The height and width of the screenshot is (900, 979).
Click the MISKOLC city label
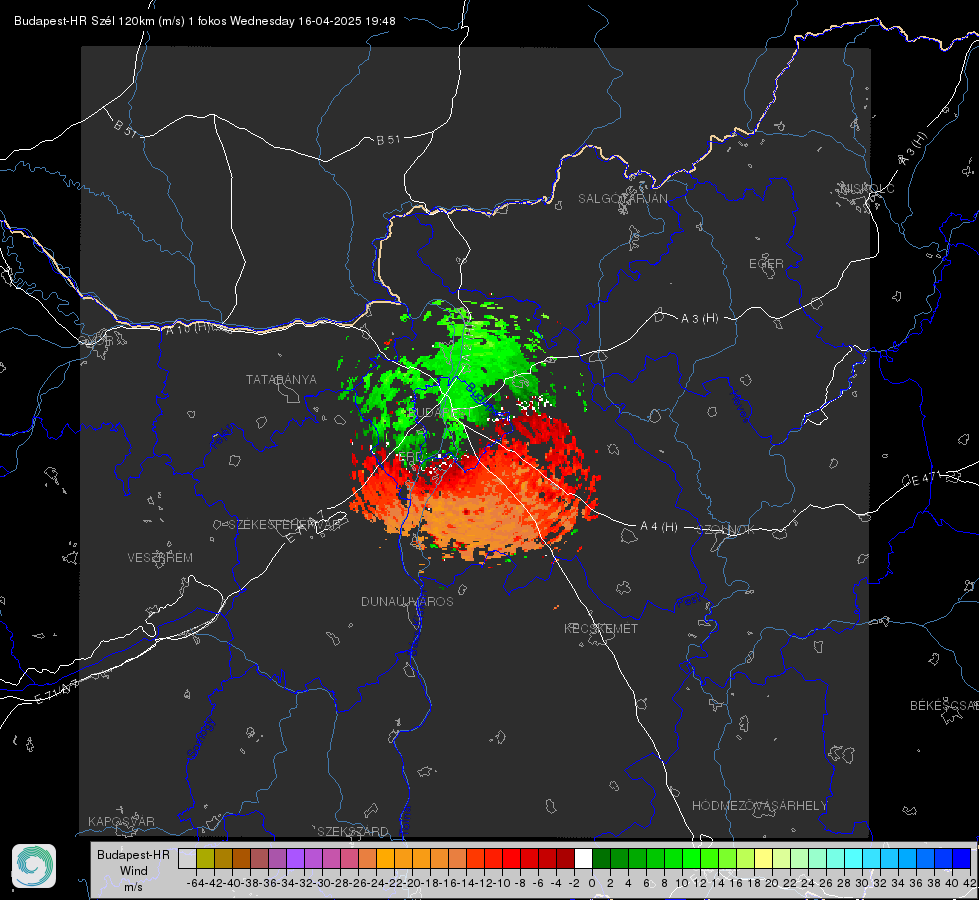click(867, 188)
